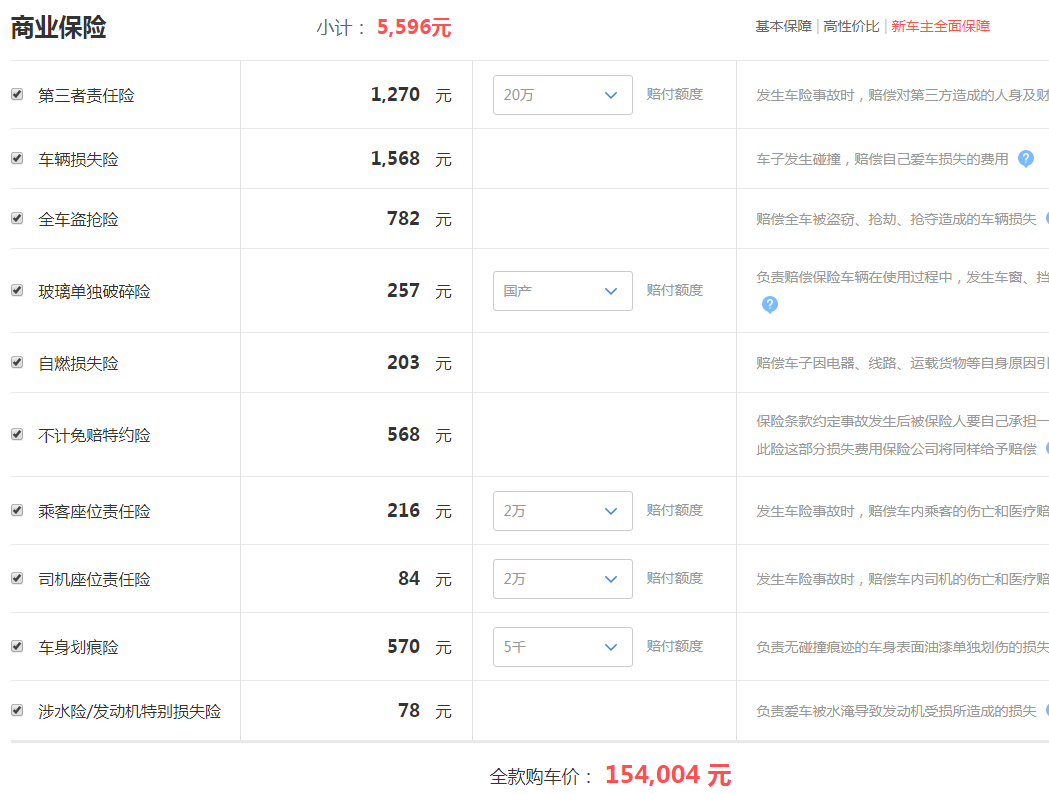This screenshot has width=1049, height=794.
Task: Open the 国产 glass type dropdown
Action: pyautogui.click(x=563, y=291)
